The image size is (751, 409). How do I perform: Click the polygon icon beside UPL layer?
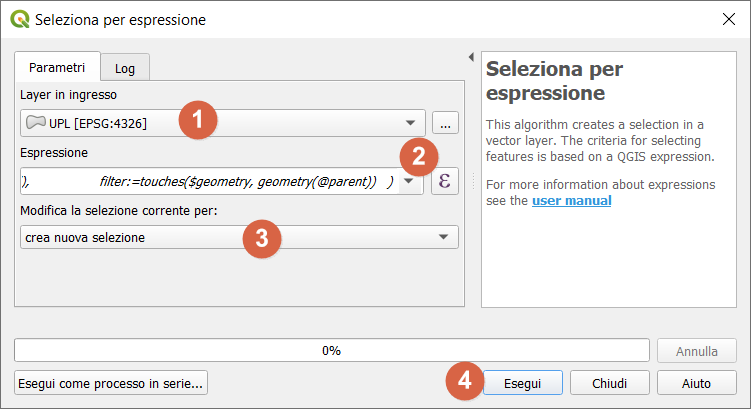pos(36,123)
